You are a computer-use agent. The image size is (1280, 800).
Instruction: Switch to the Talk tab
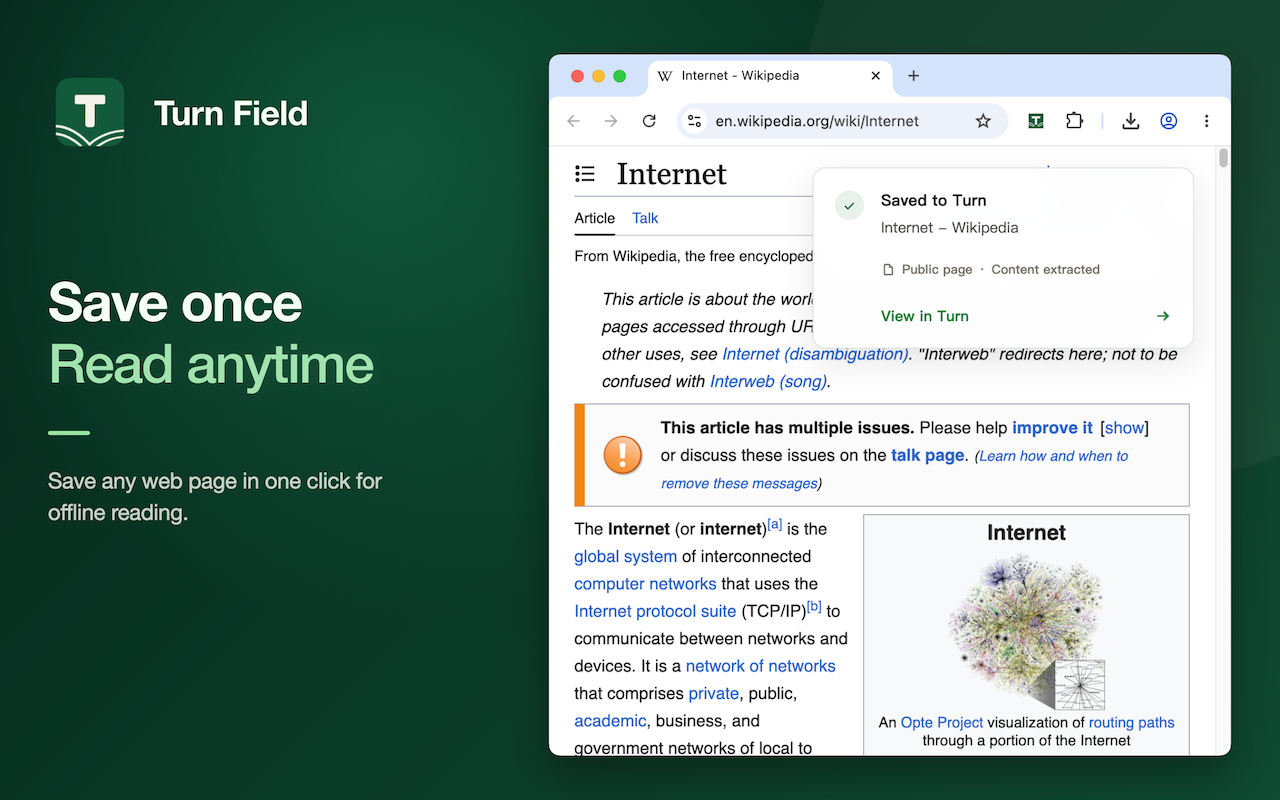645,218
